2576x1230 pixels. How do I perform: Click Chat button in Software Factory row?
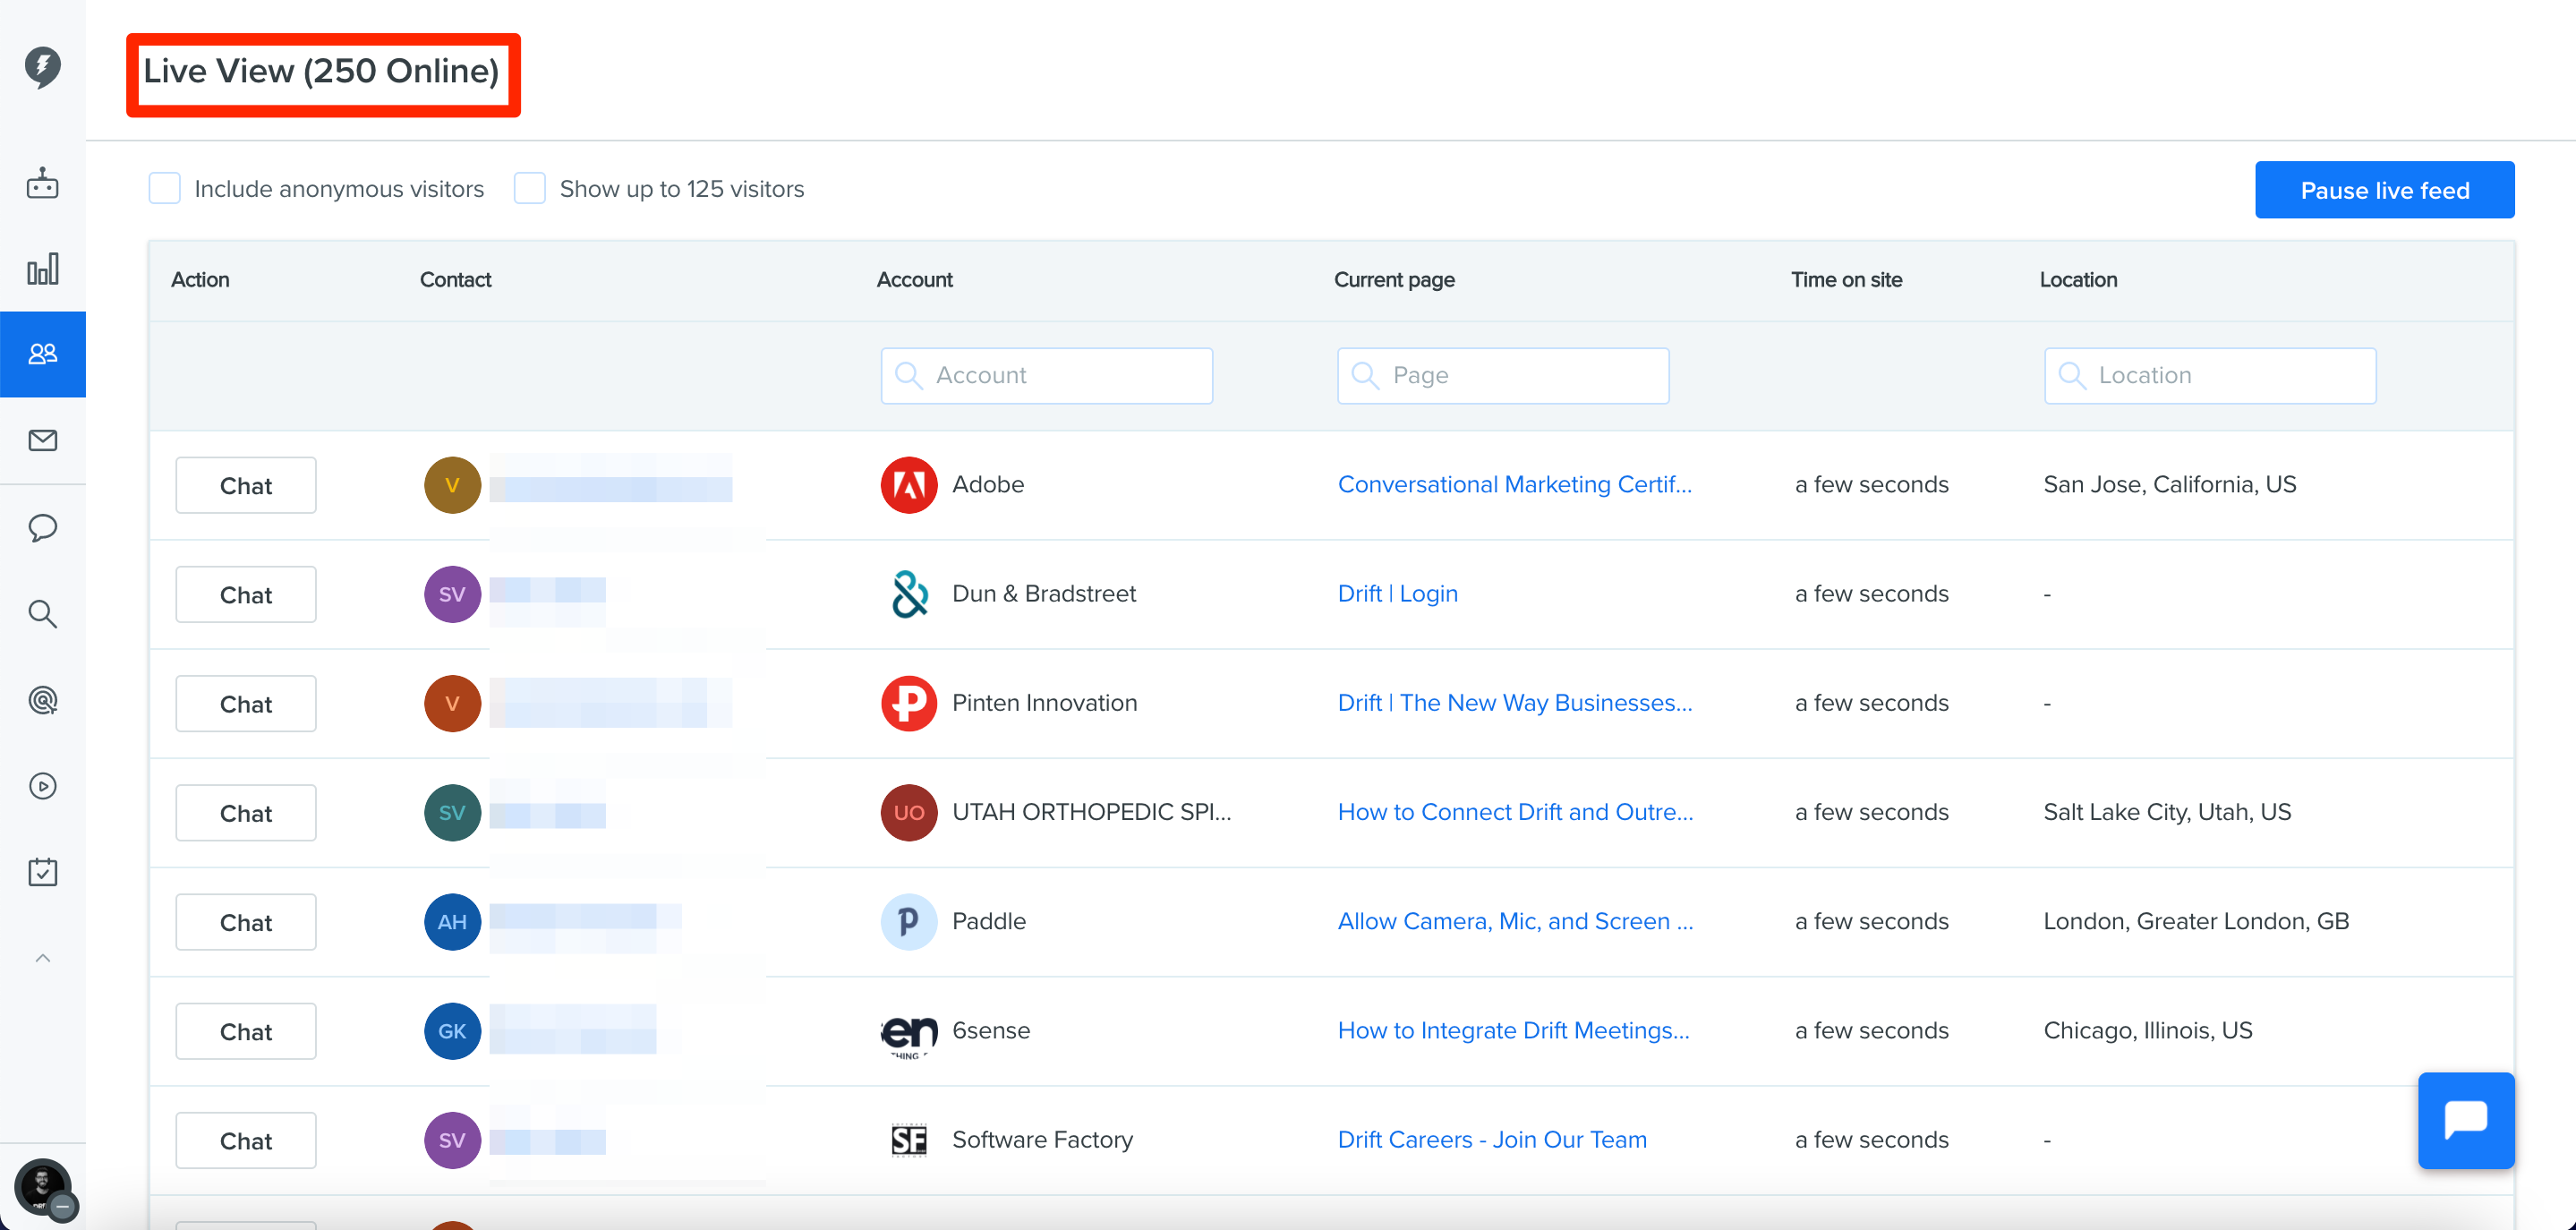pyautogui.click(x=246, y=1140)
